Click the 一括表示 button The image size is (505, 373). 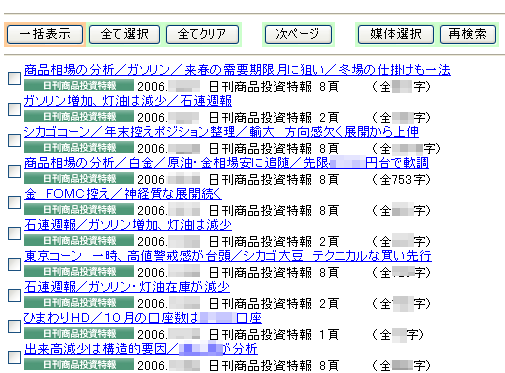click(45, 34)
